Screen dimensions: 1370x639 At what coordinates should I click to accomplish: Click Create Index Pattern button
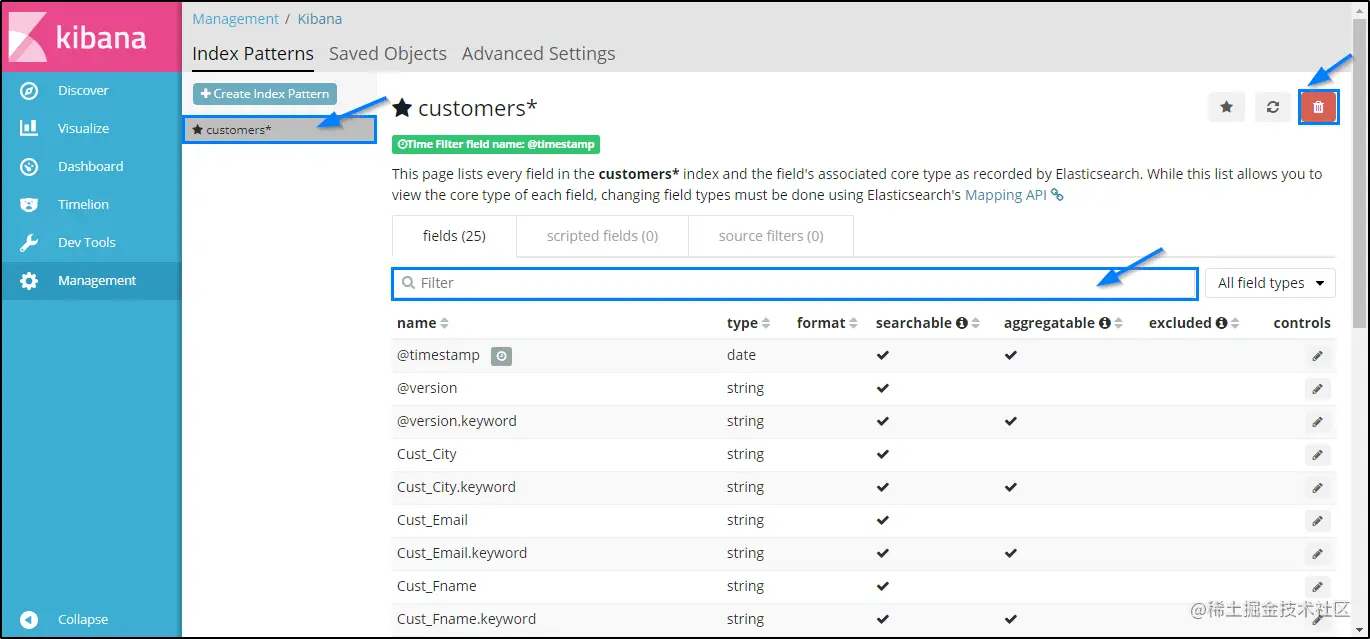coord(265,94)
